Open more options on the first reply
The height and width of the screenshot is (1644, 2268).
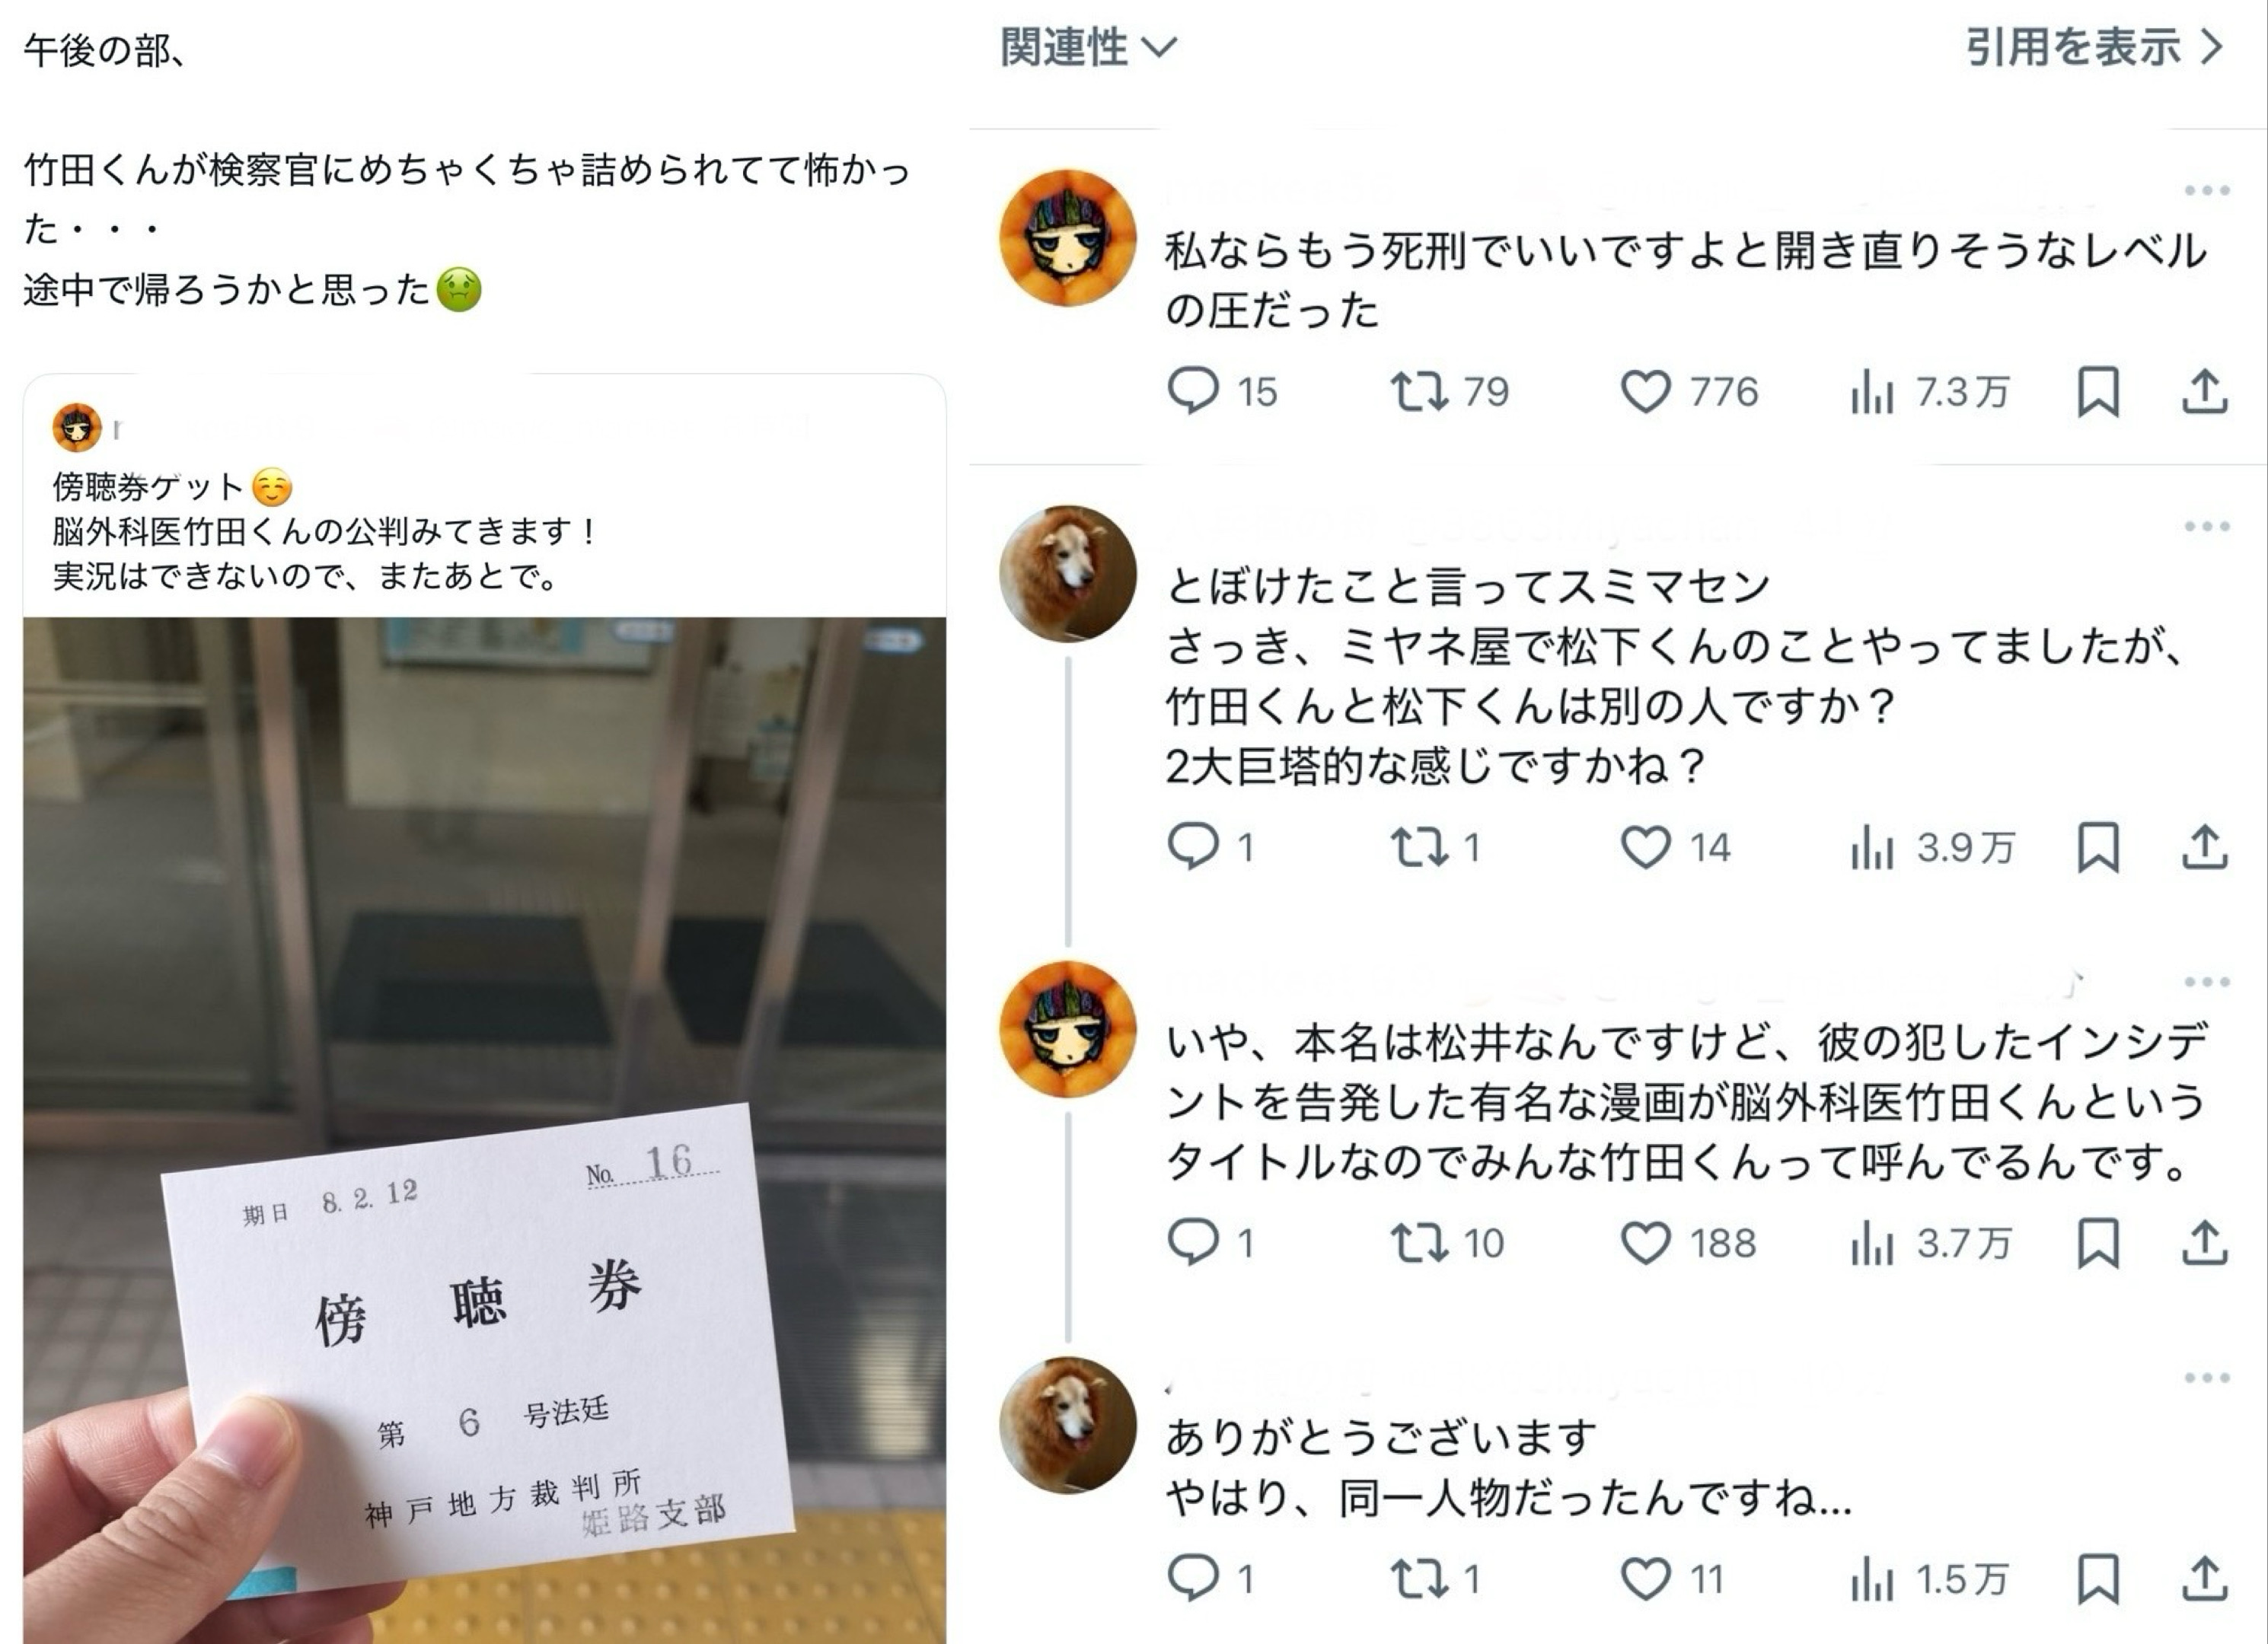point(2207,190)
